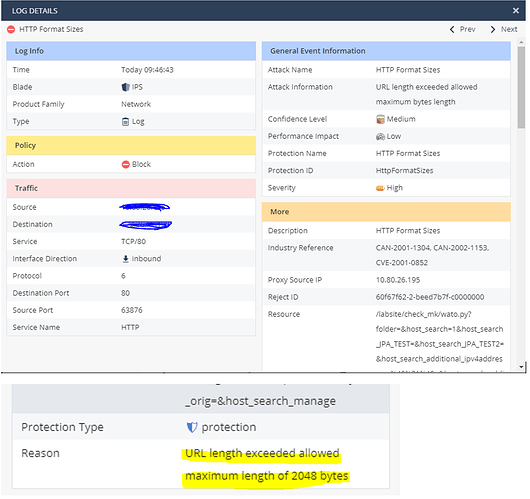This screenshot has height=499, width=530.
Task: Click the Log type icon
Action: [125, 122]
